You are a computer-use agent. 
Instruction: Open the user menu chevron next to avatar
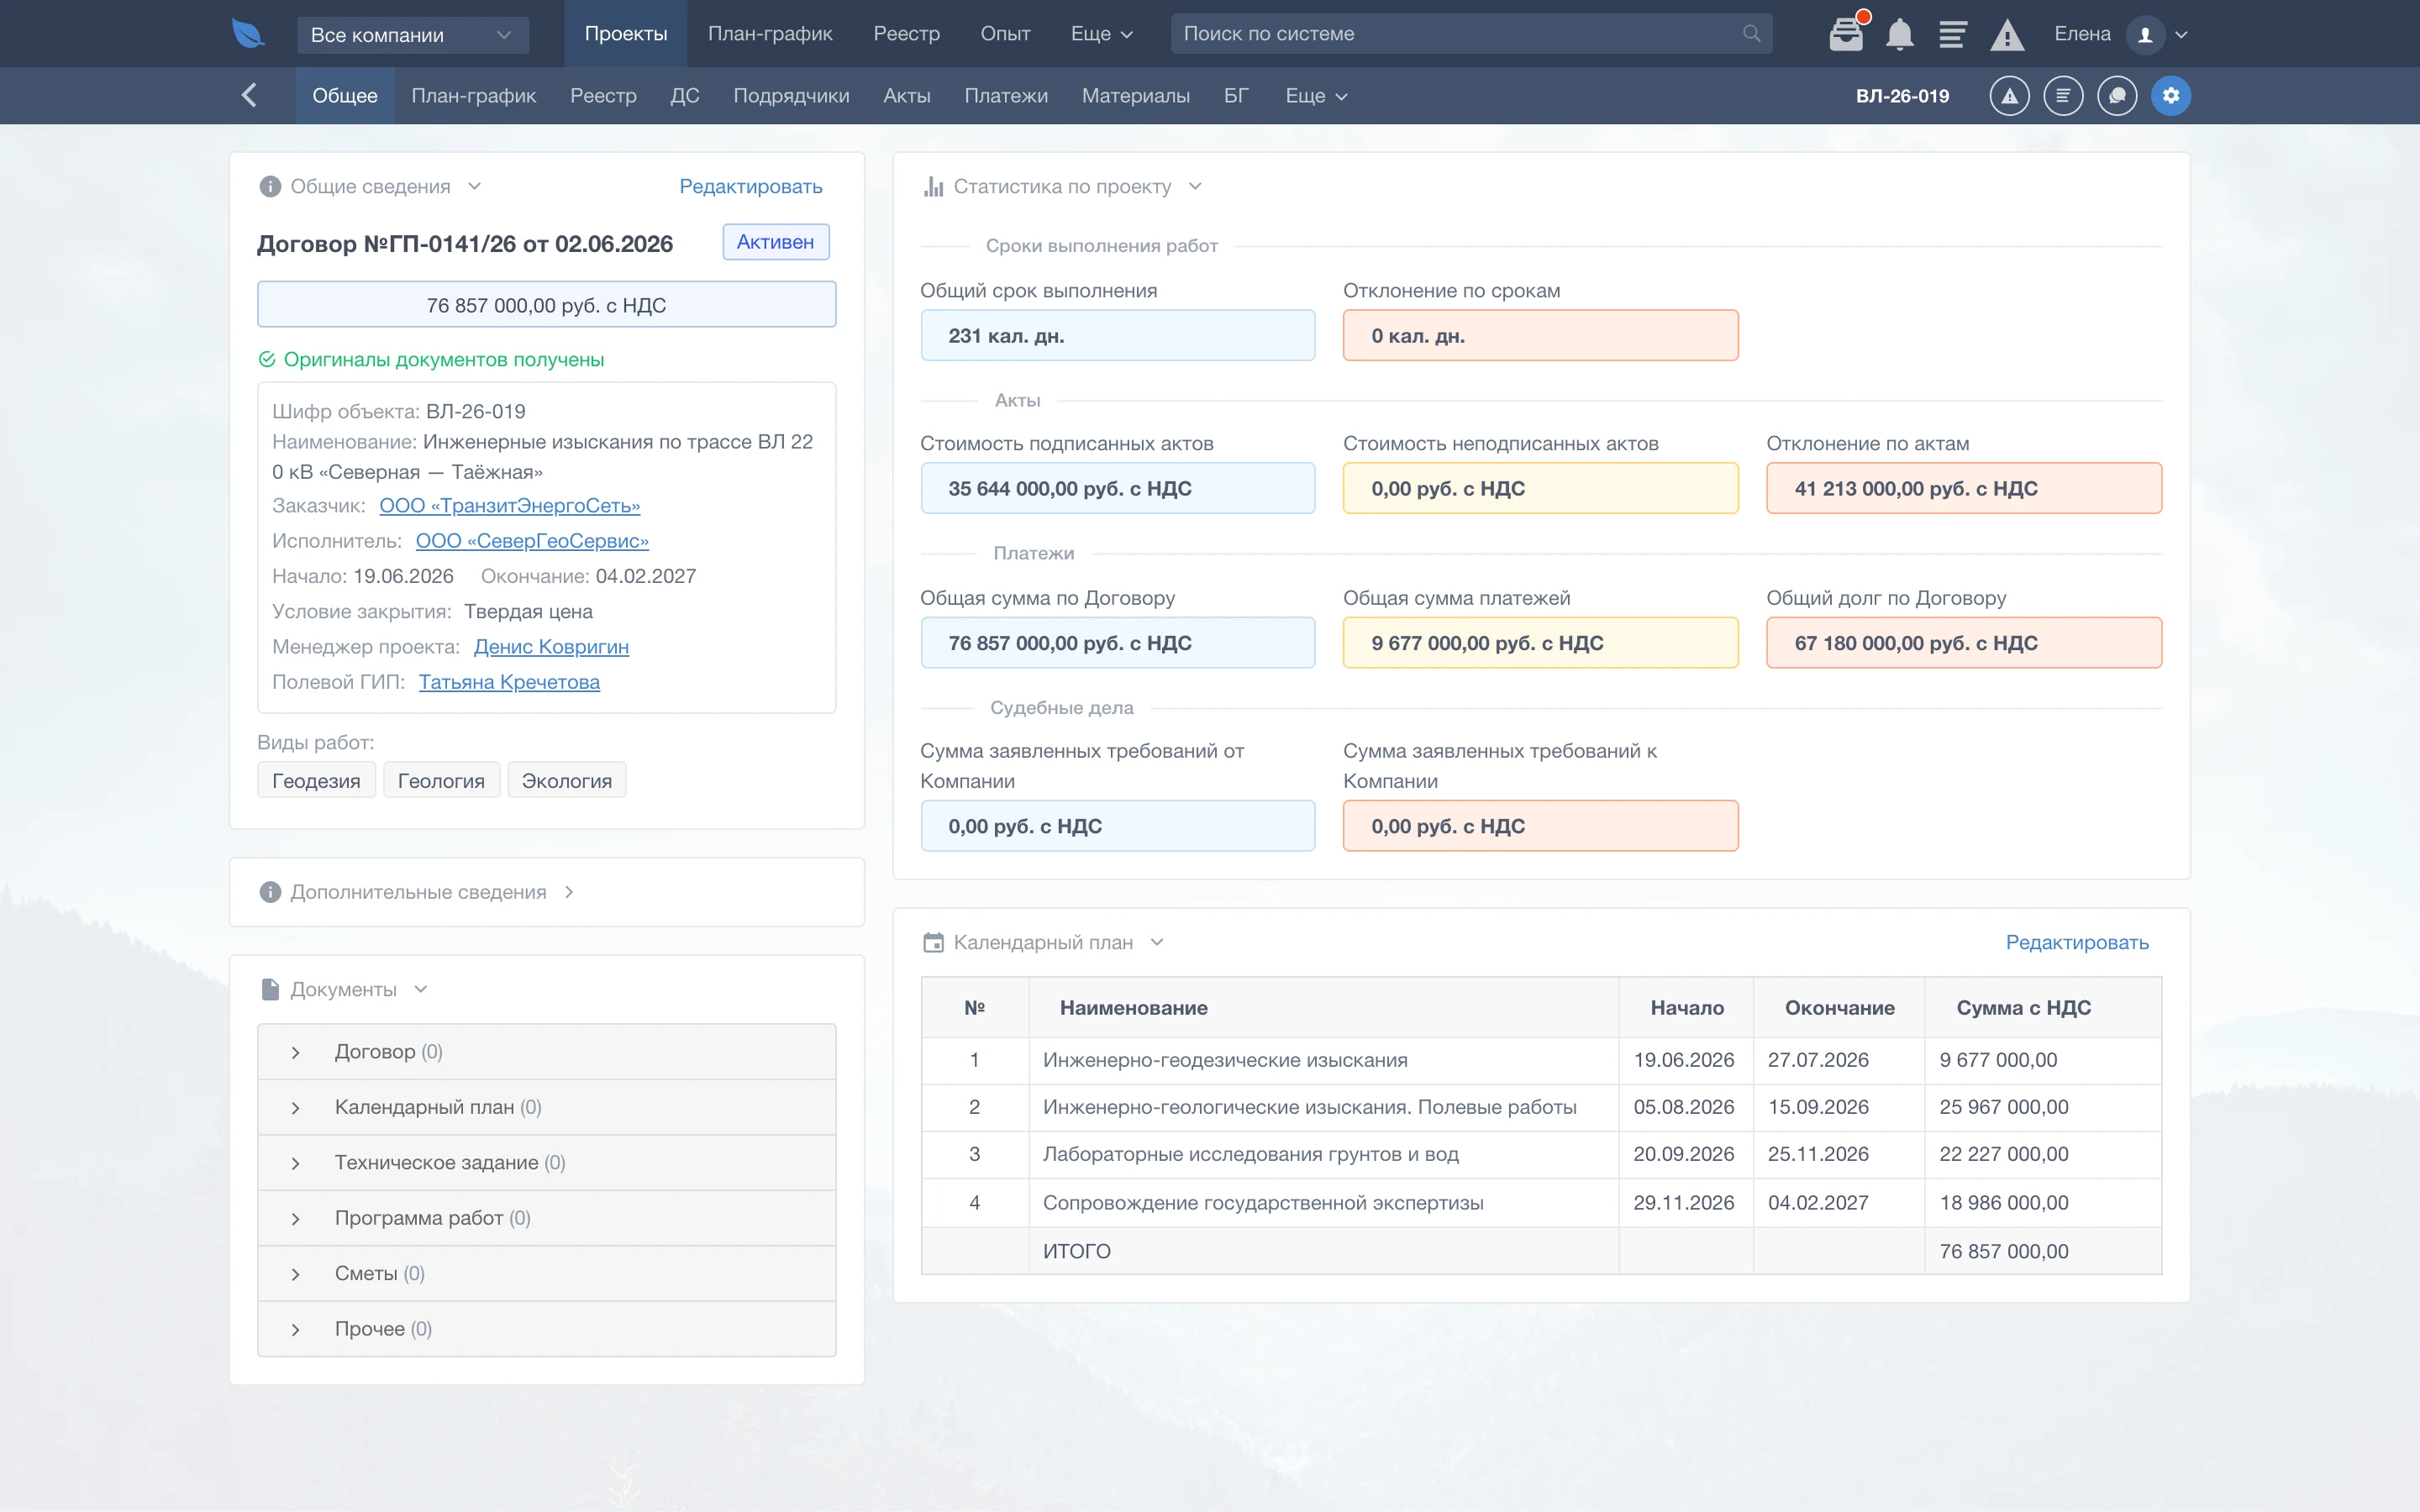2182,34
